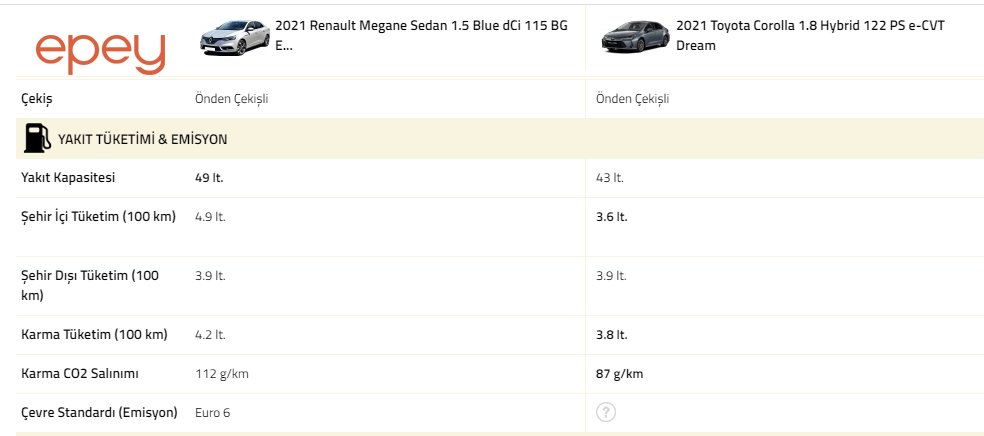Click the Renault Euro 6 emission value
Image resolution: width=984 pixels, height=436 pixels.
coord(212,413)
